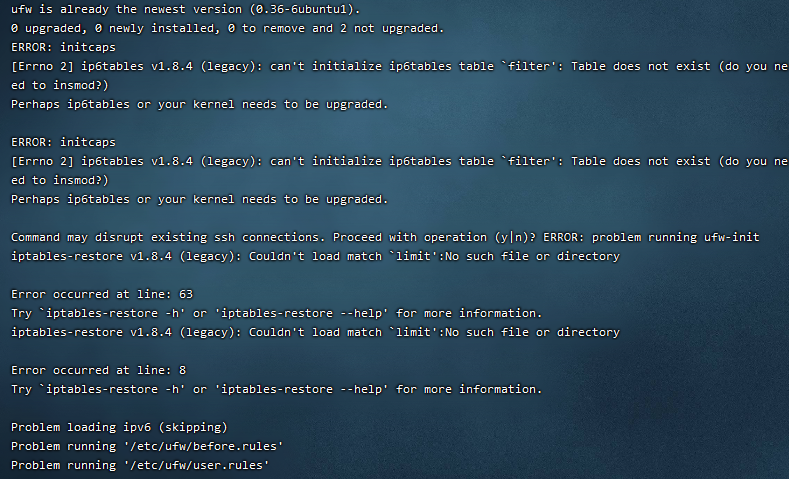Click the second 'ed to insmod?)' wrapped line
The width and height of the screenshot is (789, 479).
tap(60, 180)
